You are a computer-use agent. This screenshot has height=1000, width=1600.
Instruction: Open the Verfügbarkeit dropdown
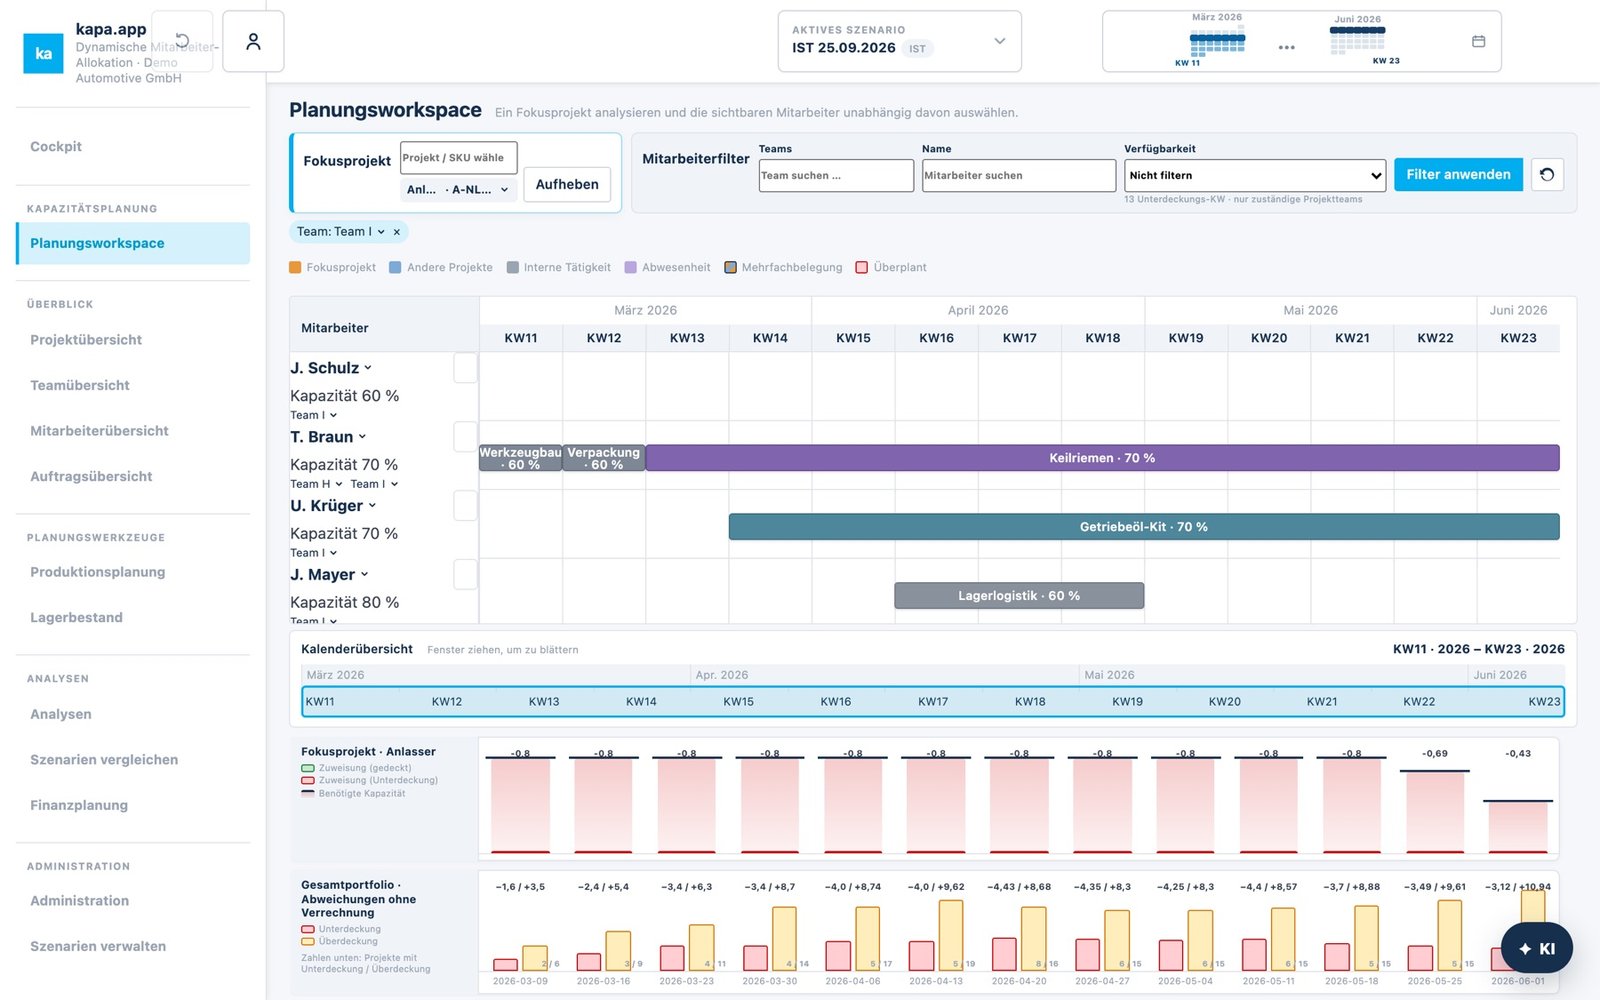click(x=1255, y=175)
